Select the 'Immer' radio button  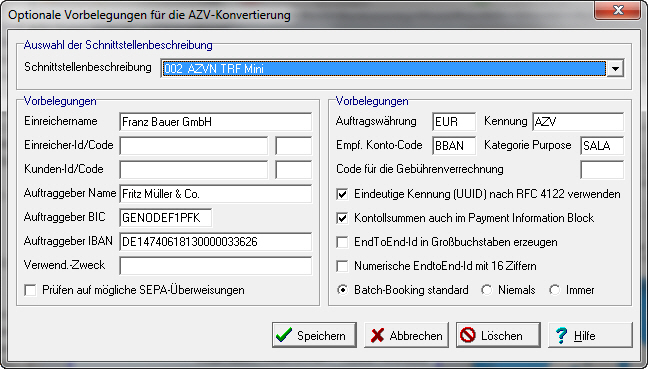click(555, 290)
